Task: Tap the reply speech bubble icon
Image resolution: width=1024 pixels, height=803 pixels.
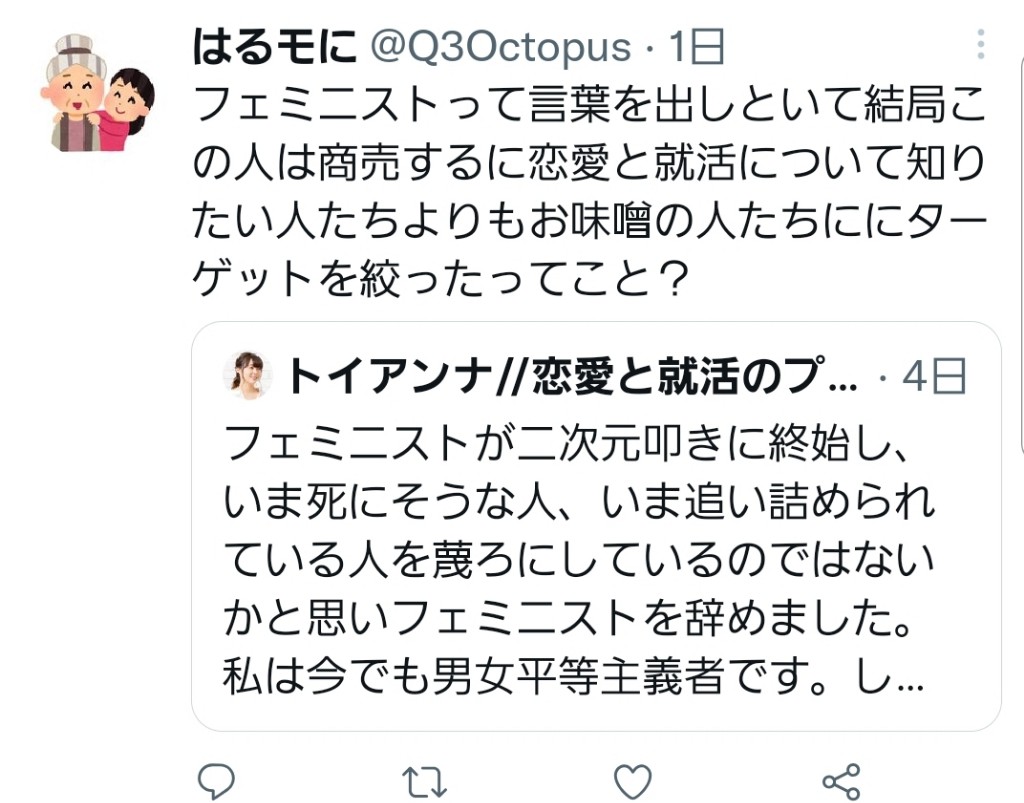Action: coord(216,781)
